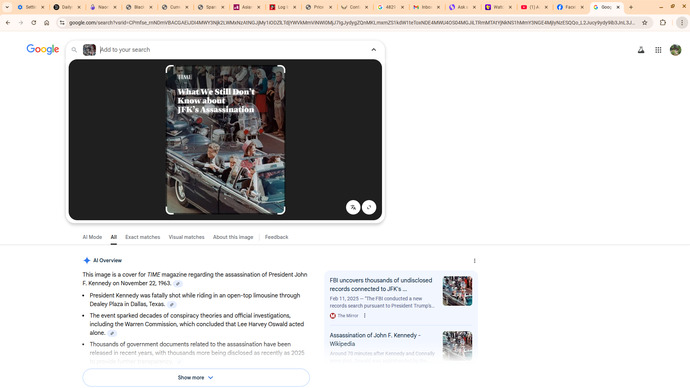Select the All results tab
The width and height of the screenshot is (690, 388).
pyautogui.click(x=114, y=237)
